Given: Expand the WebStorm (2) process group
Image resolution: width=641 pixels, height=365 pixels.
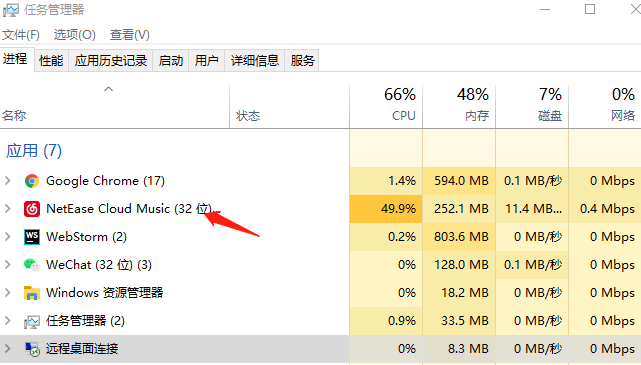Looking at the screenshot, I should (7, 236).
